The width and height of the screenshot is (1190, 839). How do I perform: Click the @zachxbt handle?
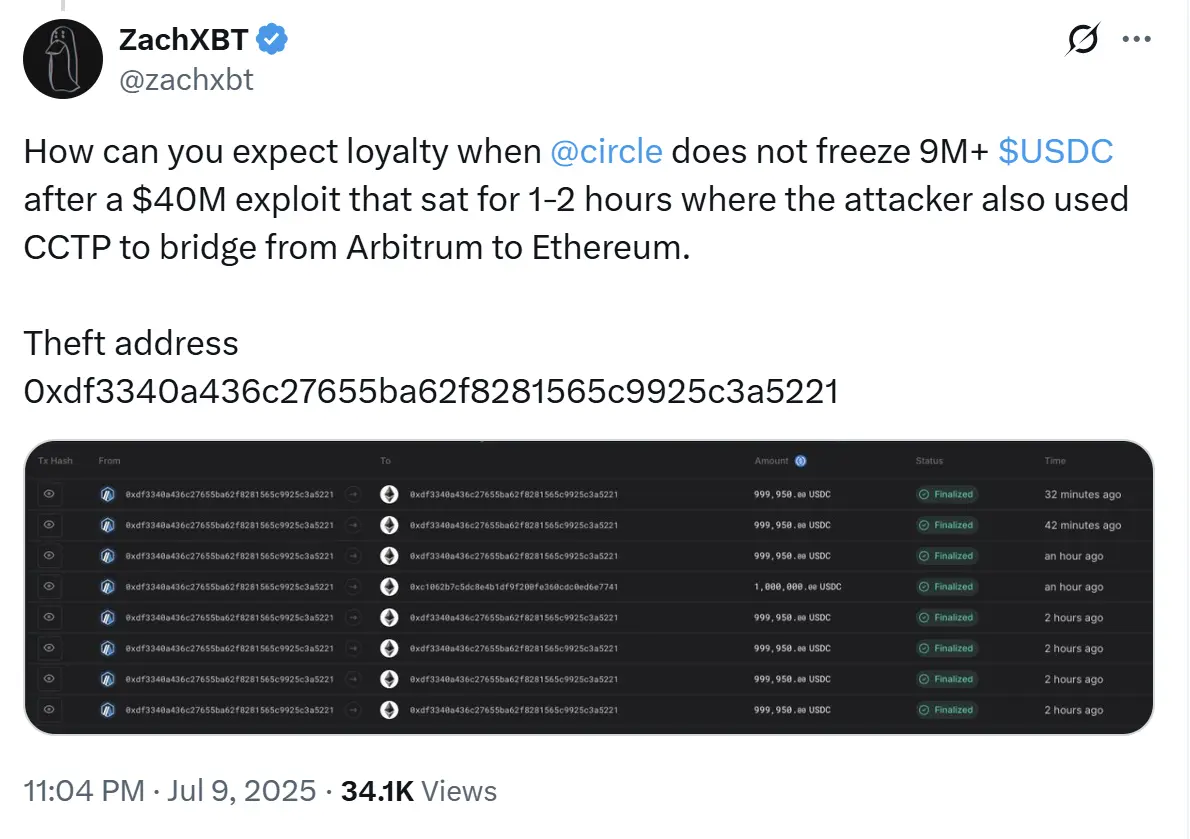(186, 80)
